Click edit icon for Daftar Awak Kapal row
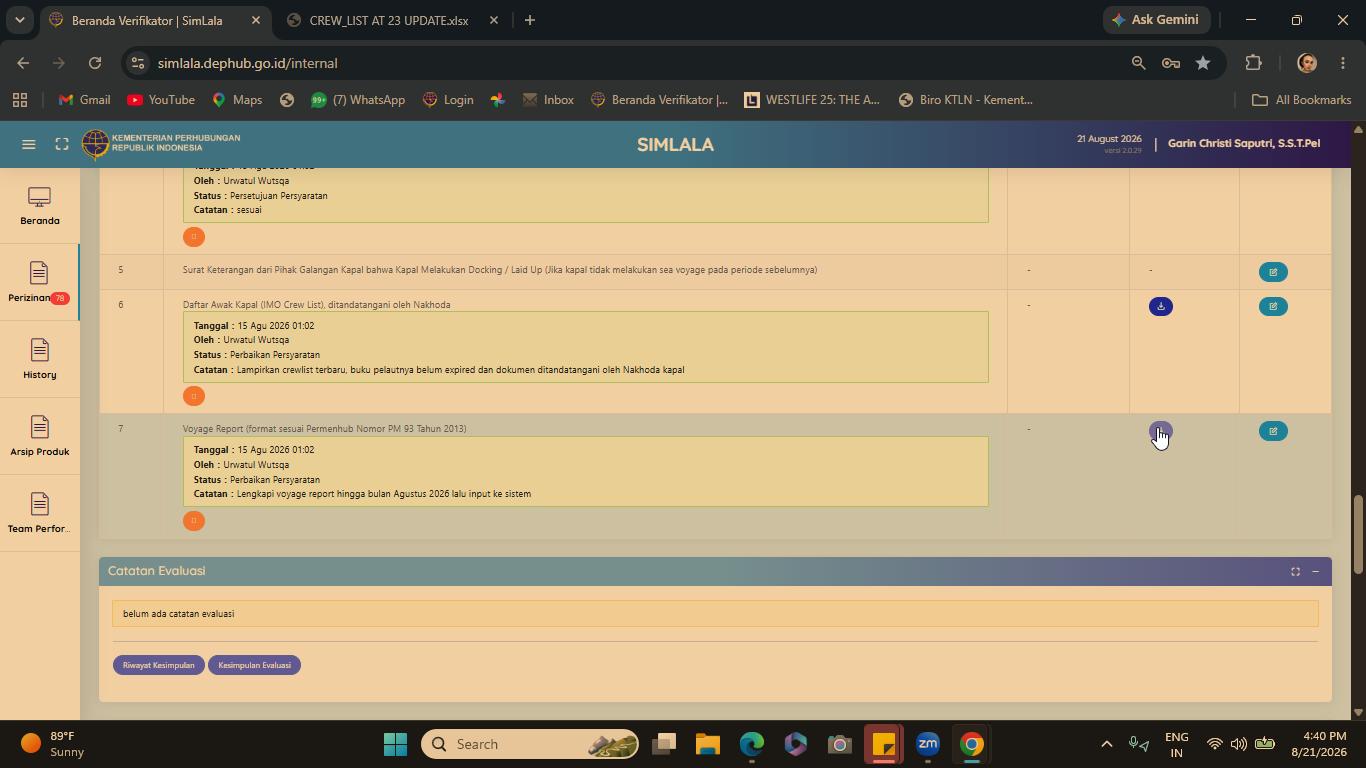Image resolution: width=1366 pixels, height=768 pixels. pyautogui.click(x=1273, y=306)
